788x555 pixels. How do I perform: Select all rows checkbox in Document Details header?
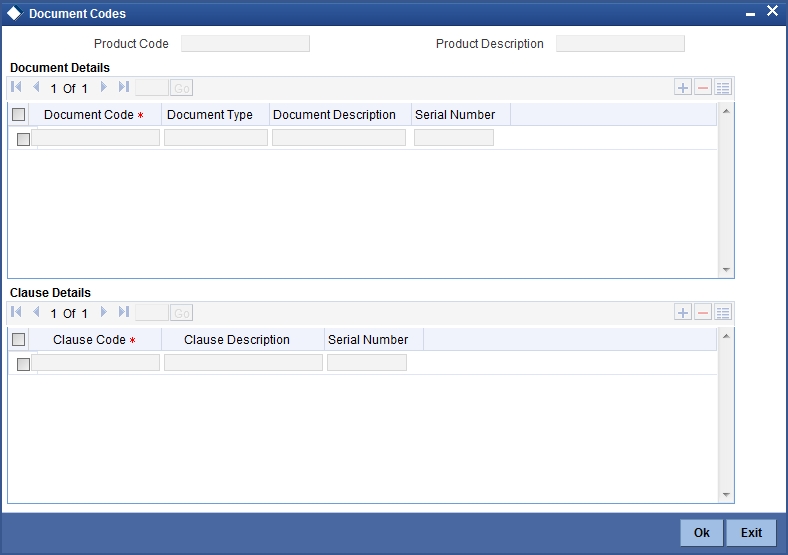pyautogui.click(x=19, y=115)
